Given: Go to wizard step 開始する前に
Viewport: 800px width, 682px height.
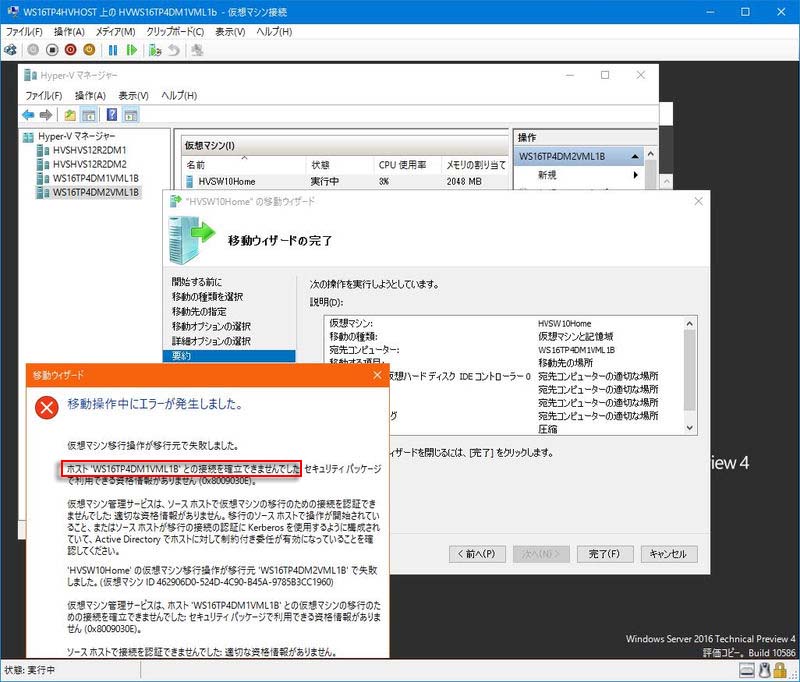Looking at the screenshot, I should coord(197,282).
